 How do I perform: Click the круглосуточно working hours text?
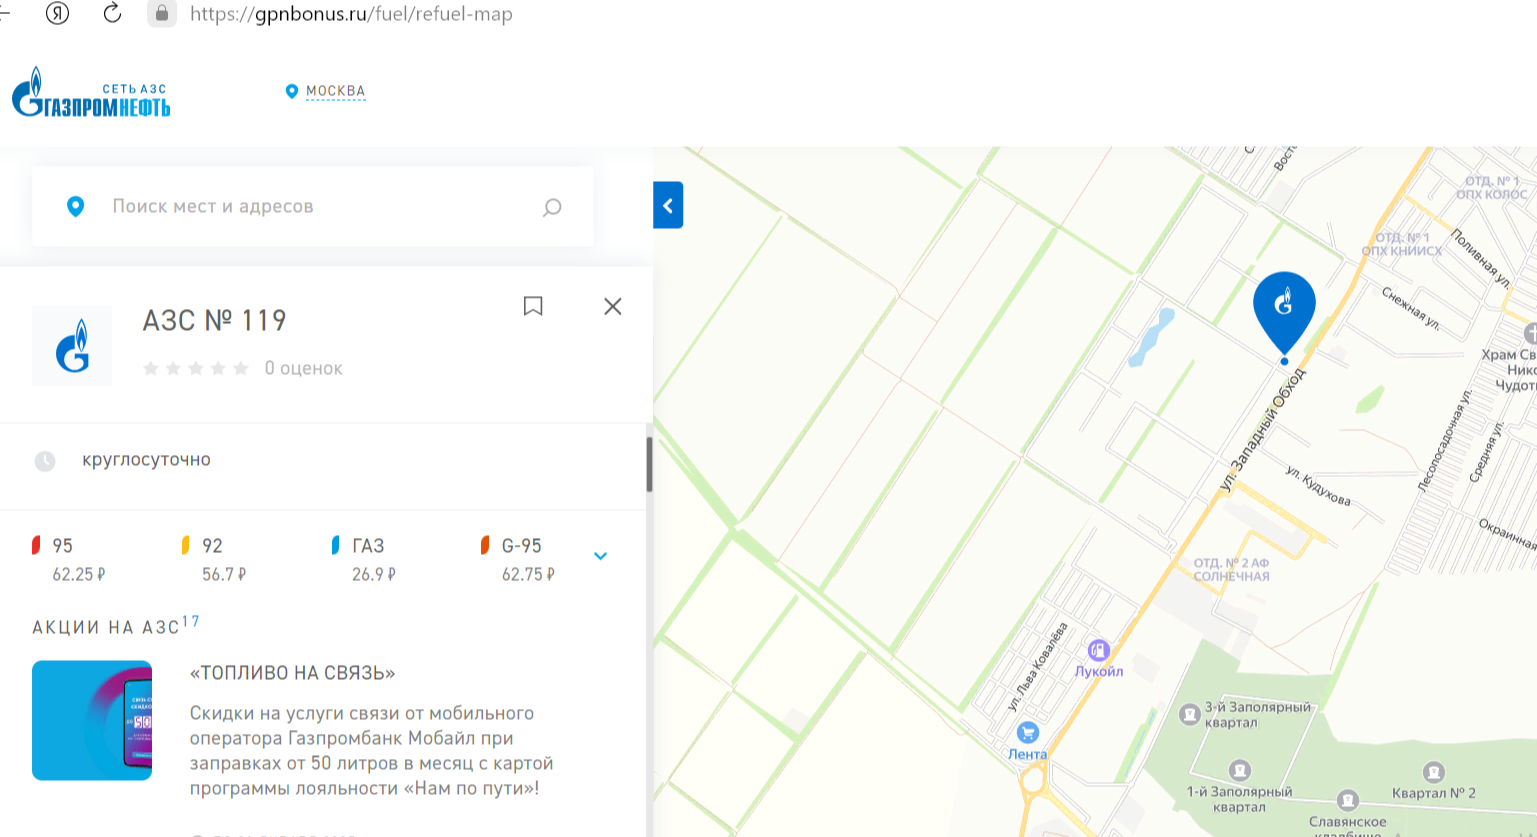(147, 460)
